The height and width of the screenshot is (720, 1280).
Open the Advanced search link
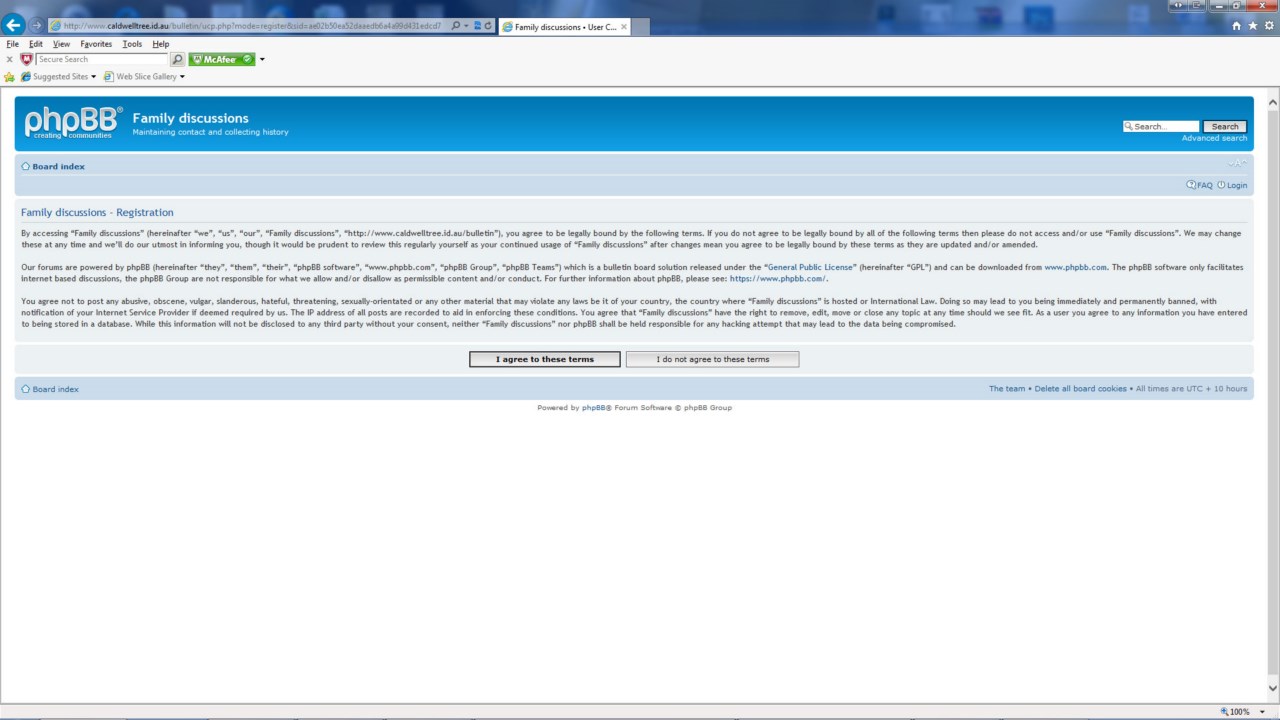click(1214, 138)
